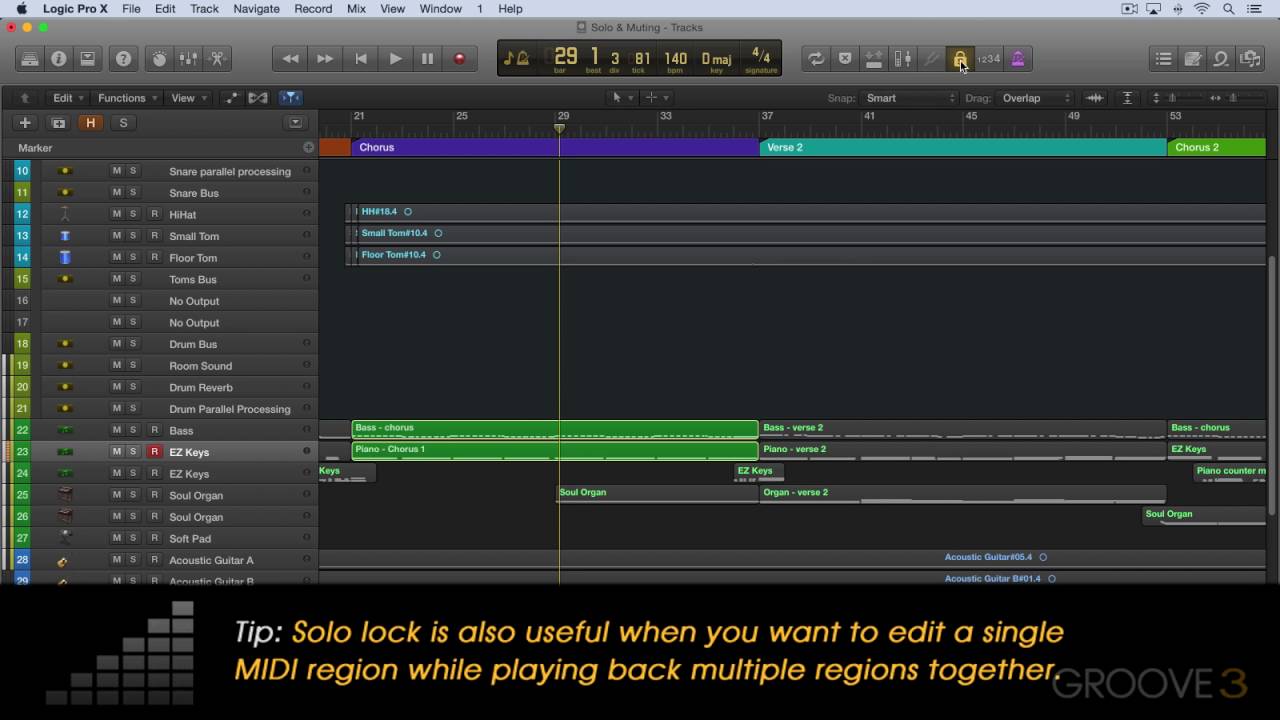Image resolution: width=1280 pixels, height=720 pixels.
Task: Open the Snap Smart dropdown
Action: 910,98
